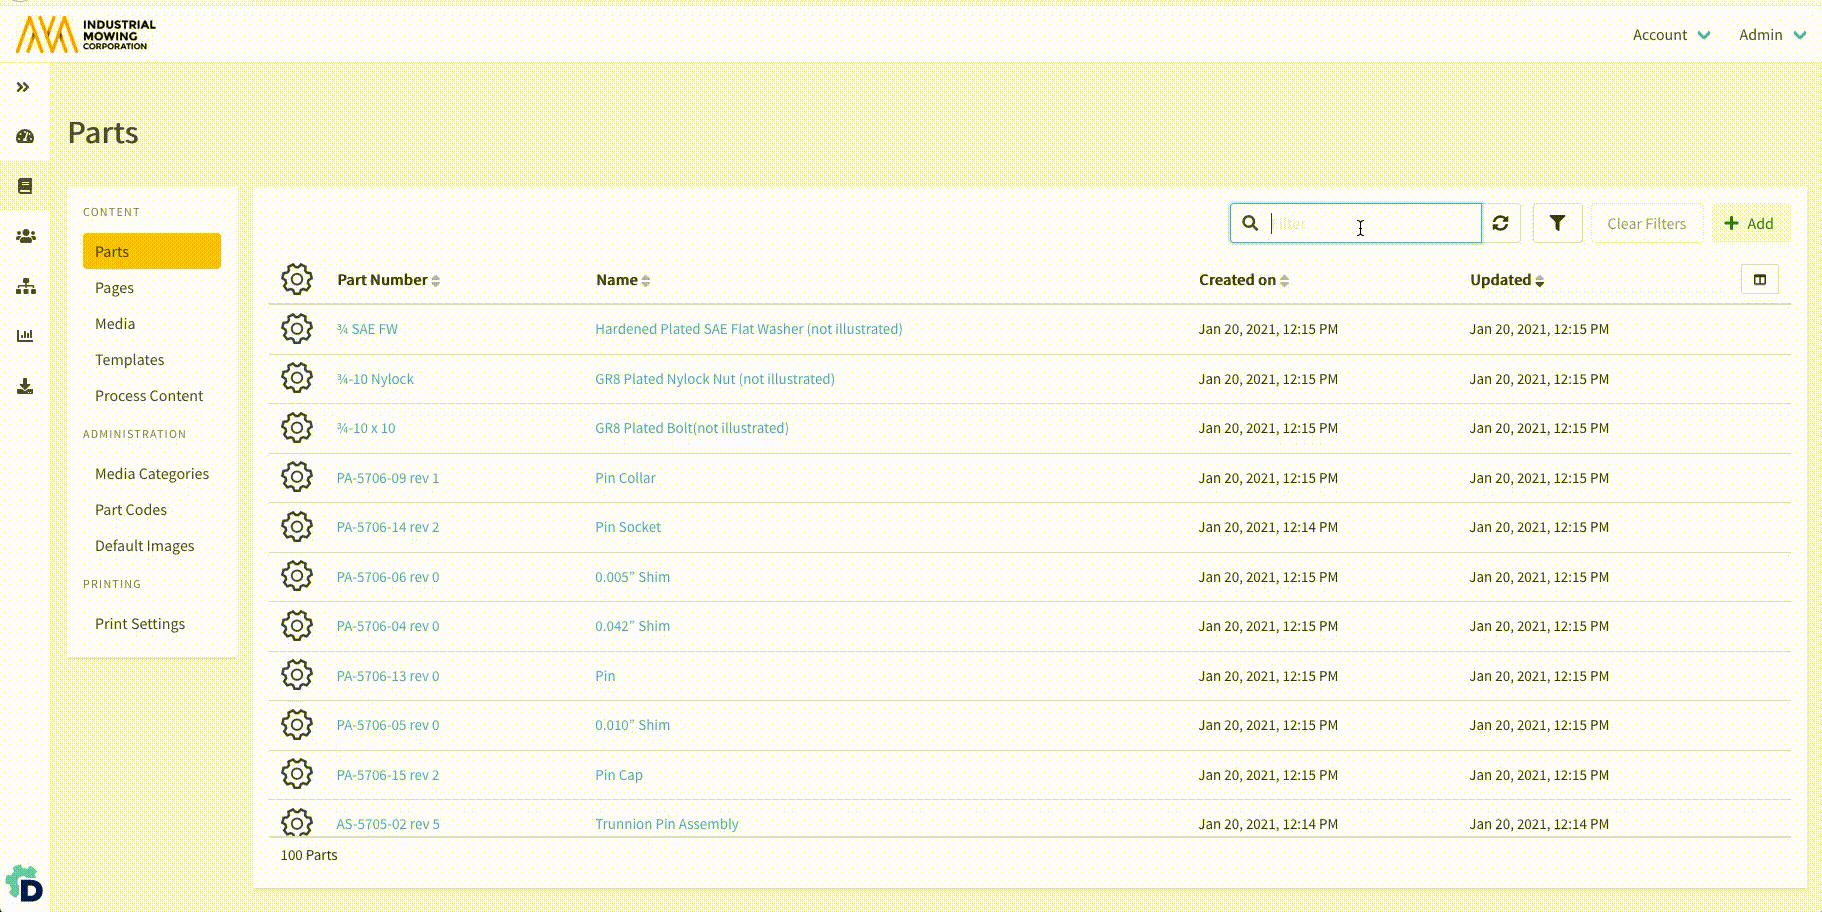Toggle column chooser in table header

[x=1759, y=280]
